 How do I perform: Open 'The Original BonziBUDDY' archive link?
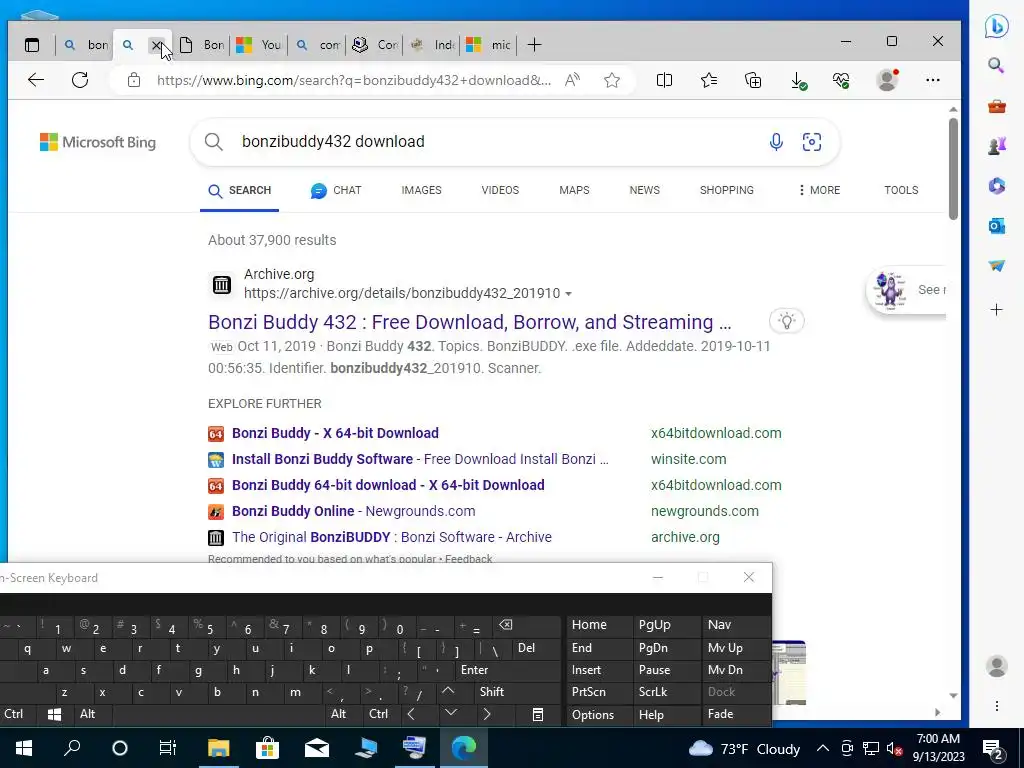click(392, 537)
